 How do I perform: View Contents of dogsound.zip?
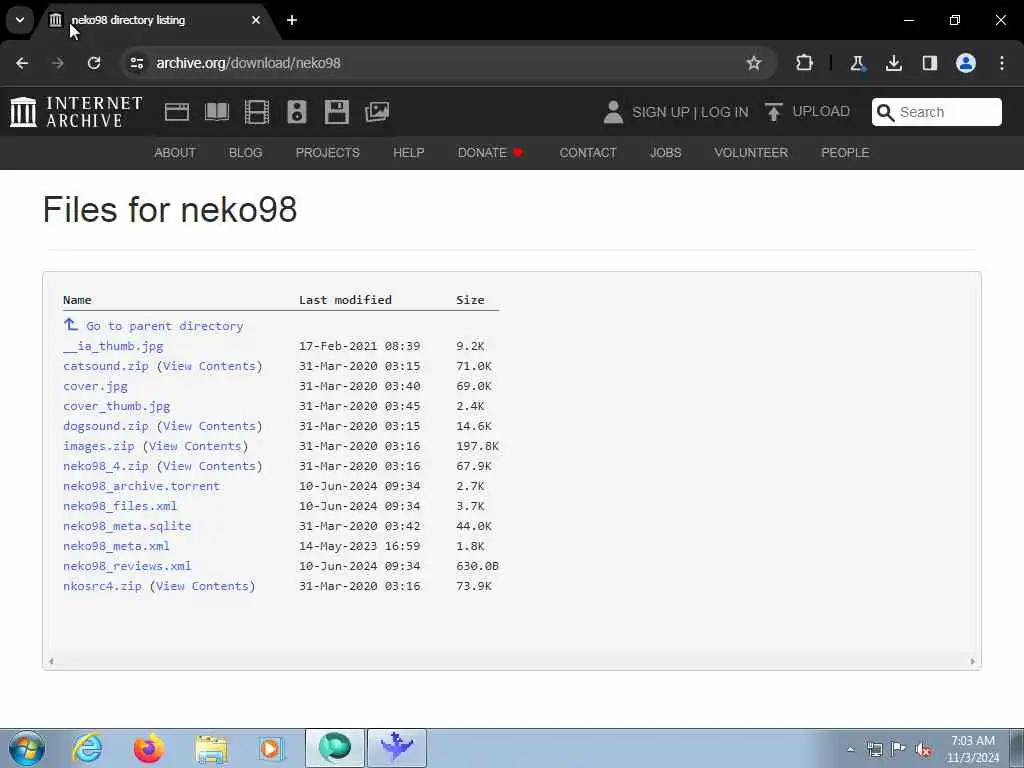pos(210,426)
